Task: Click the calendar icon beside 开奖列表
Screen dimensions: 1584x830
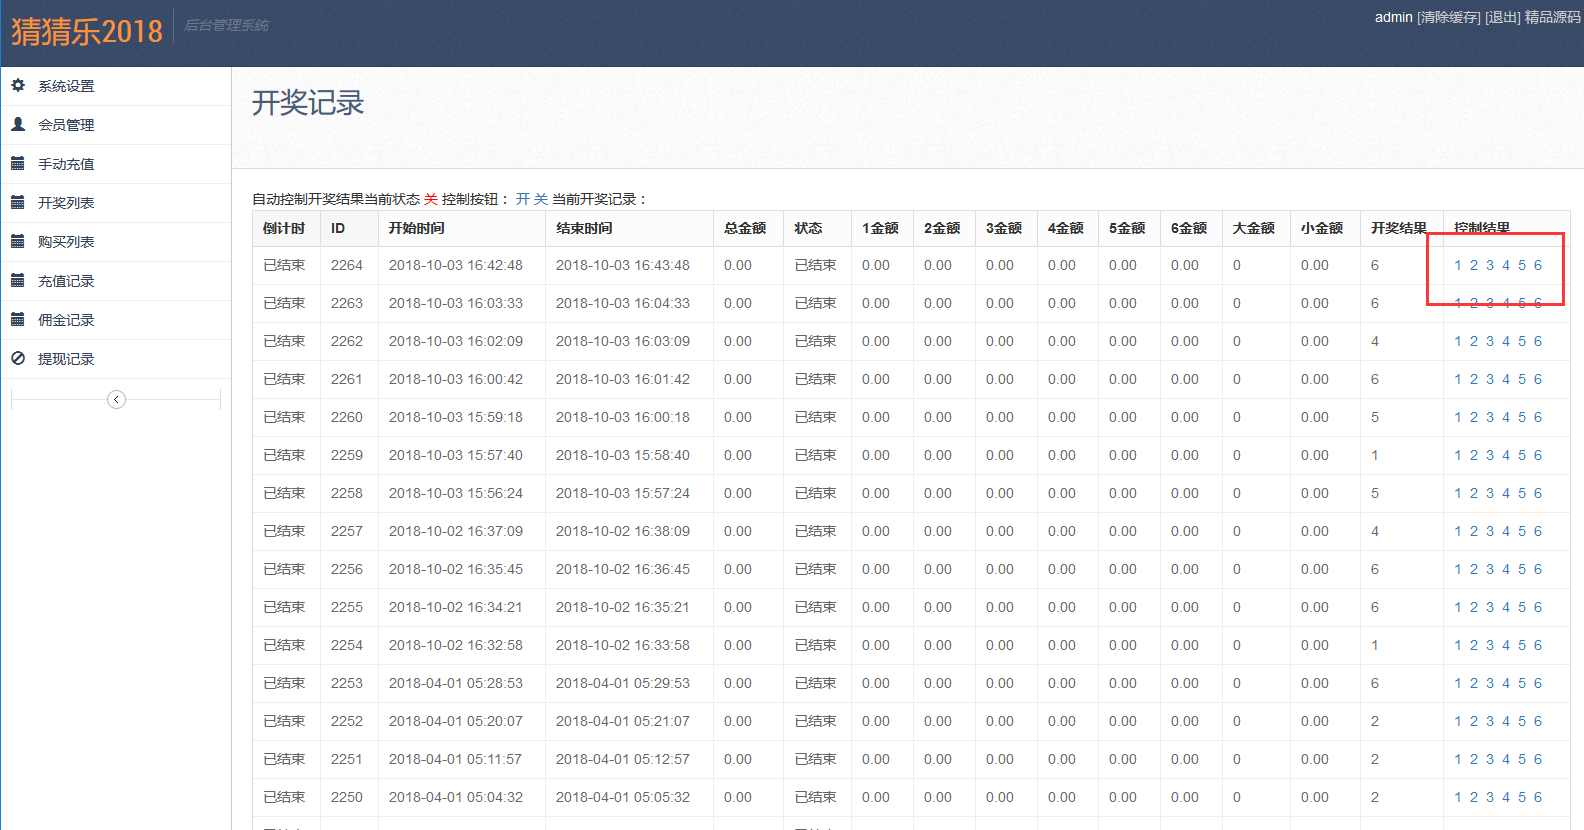Action: [18, 203]
